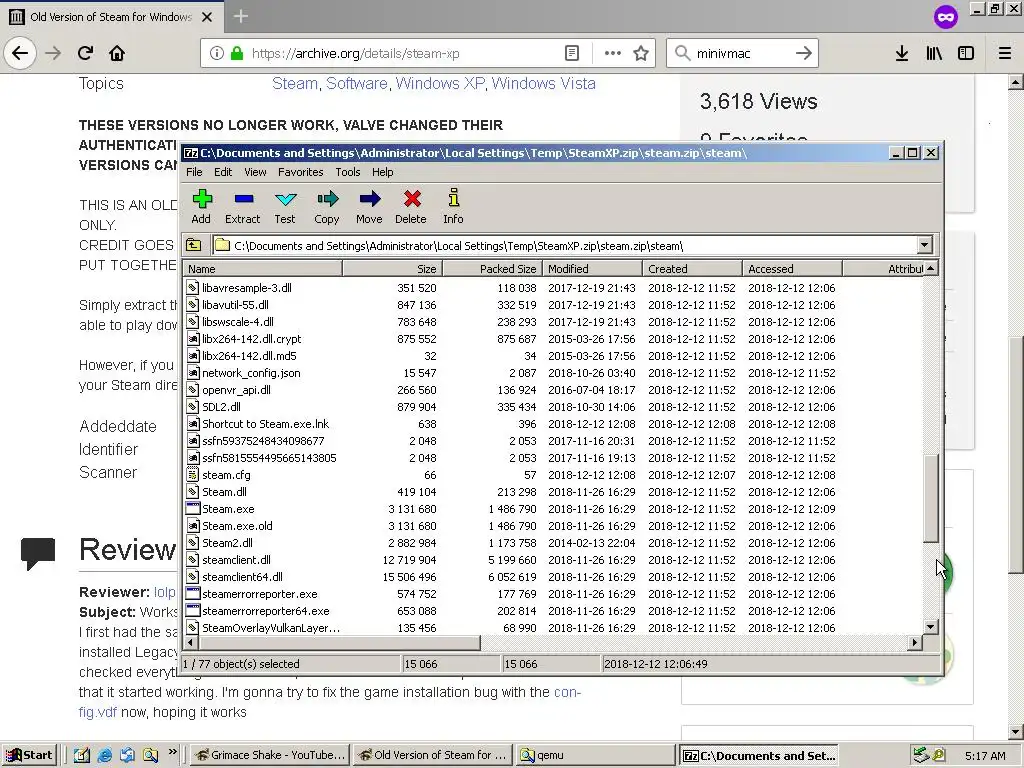
Task: Open Firefox library icon
Action: (934, 54)
